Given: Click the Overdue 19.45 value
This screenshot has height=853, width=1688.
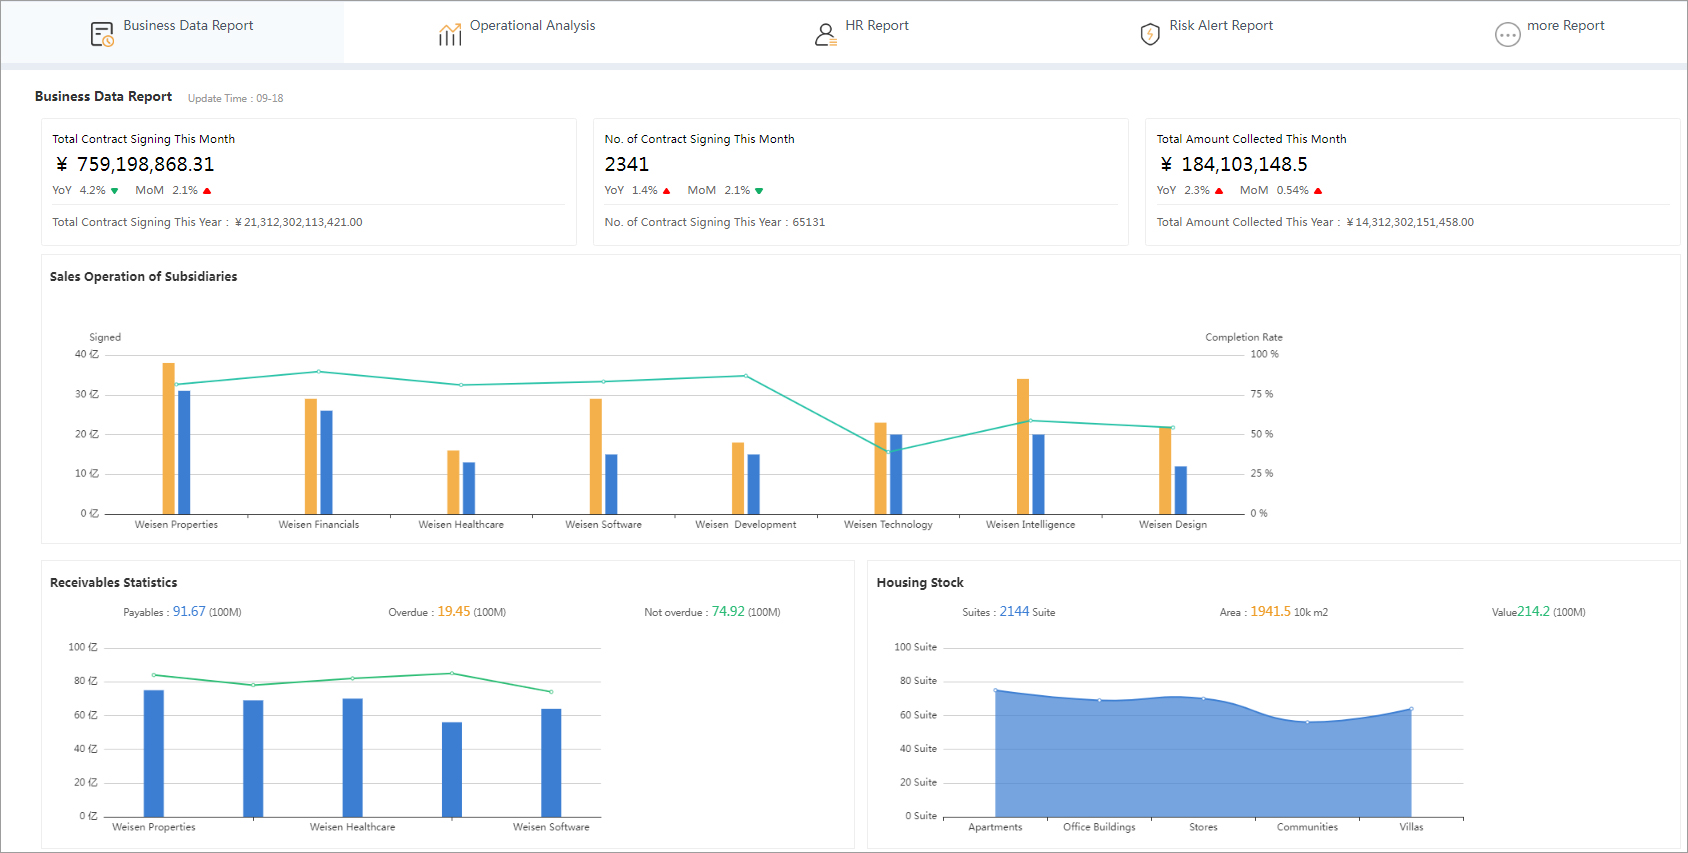Looking at the screenshot, I should pyautogui.click(x=454, y=611).
